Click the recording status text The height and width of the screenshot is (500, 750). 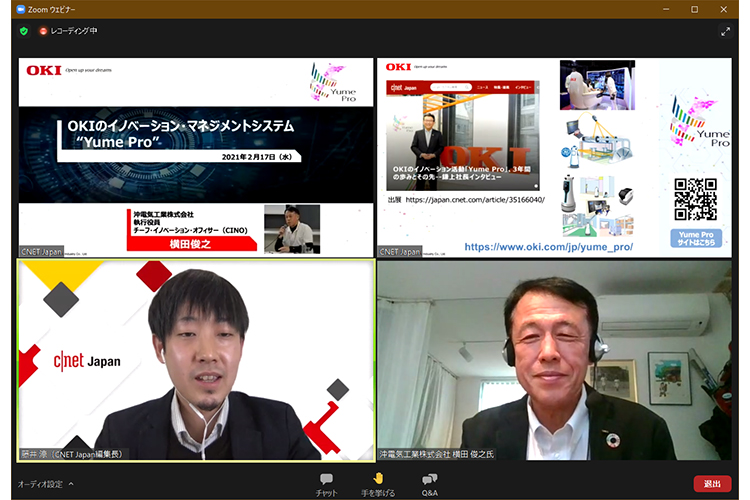click(x=74, y=31)
